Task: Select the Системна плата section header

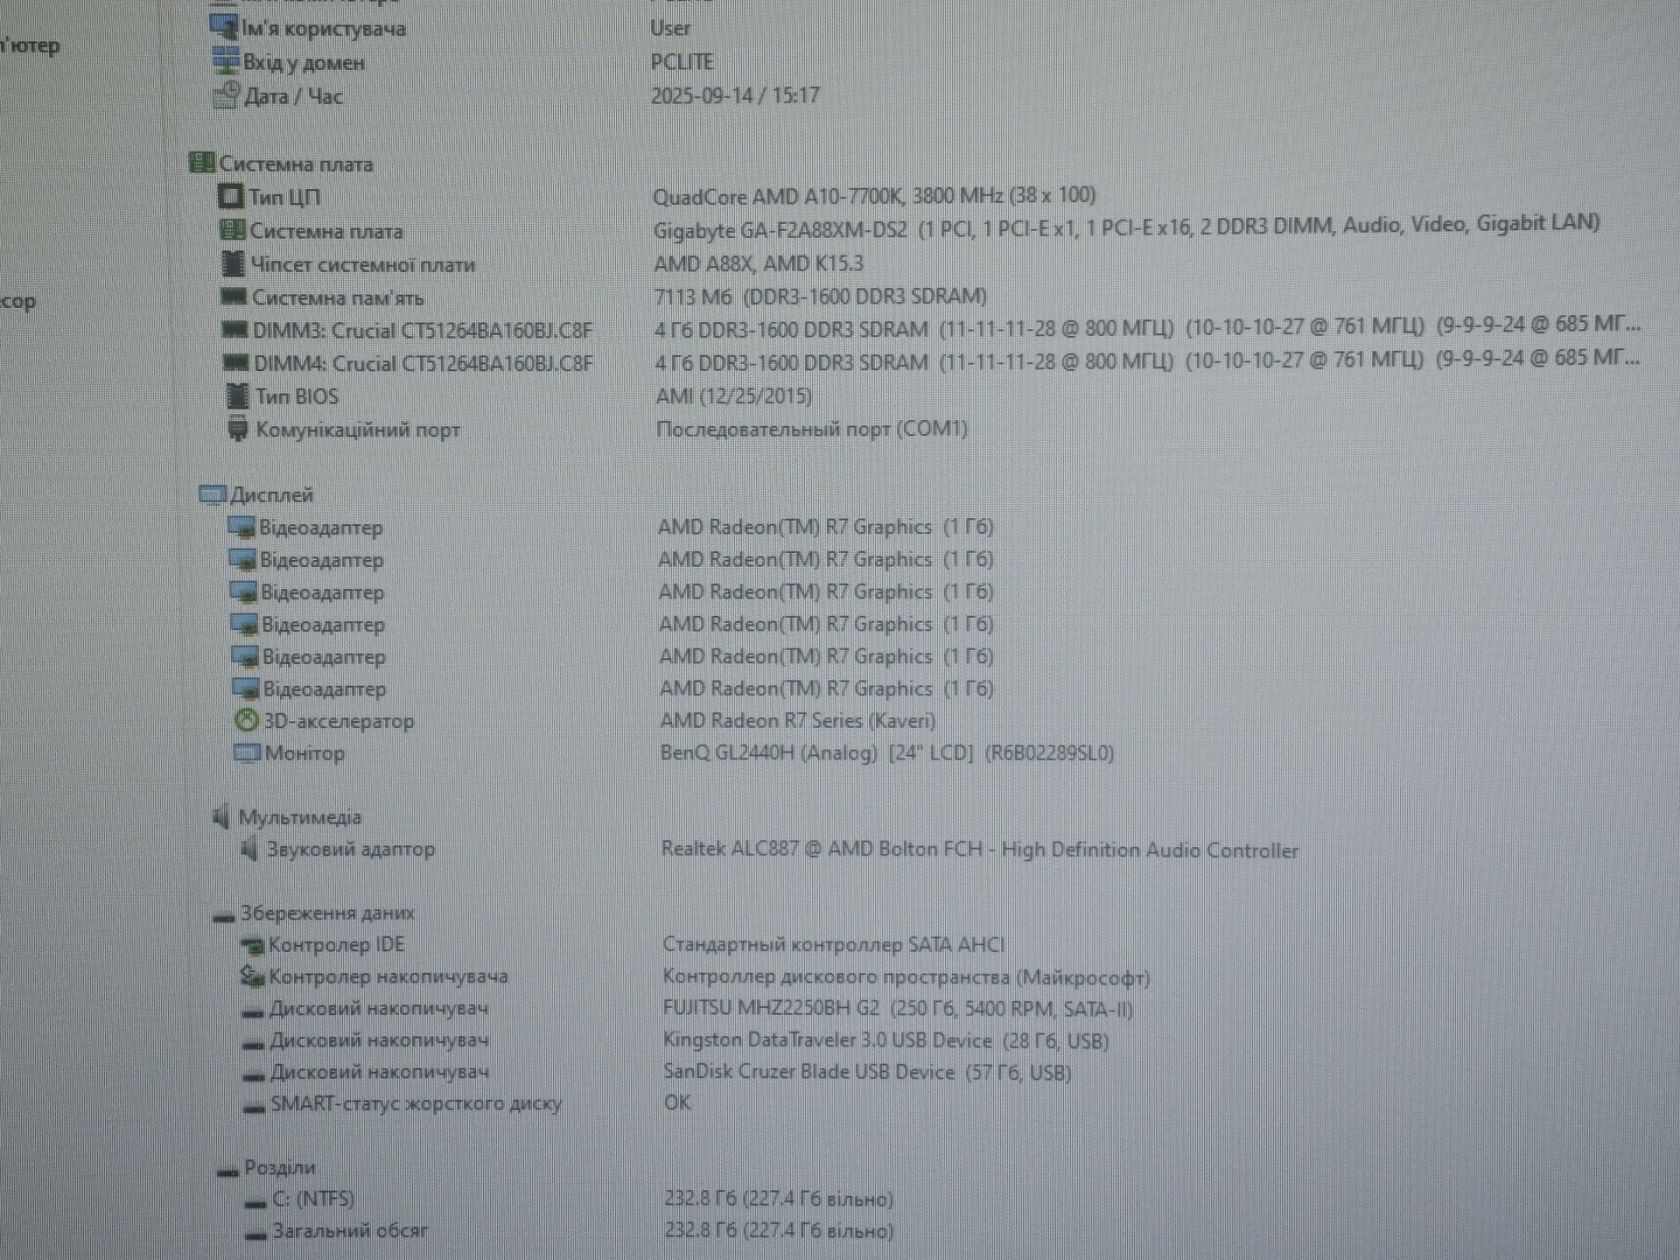Action: [x=296, y=164]
